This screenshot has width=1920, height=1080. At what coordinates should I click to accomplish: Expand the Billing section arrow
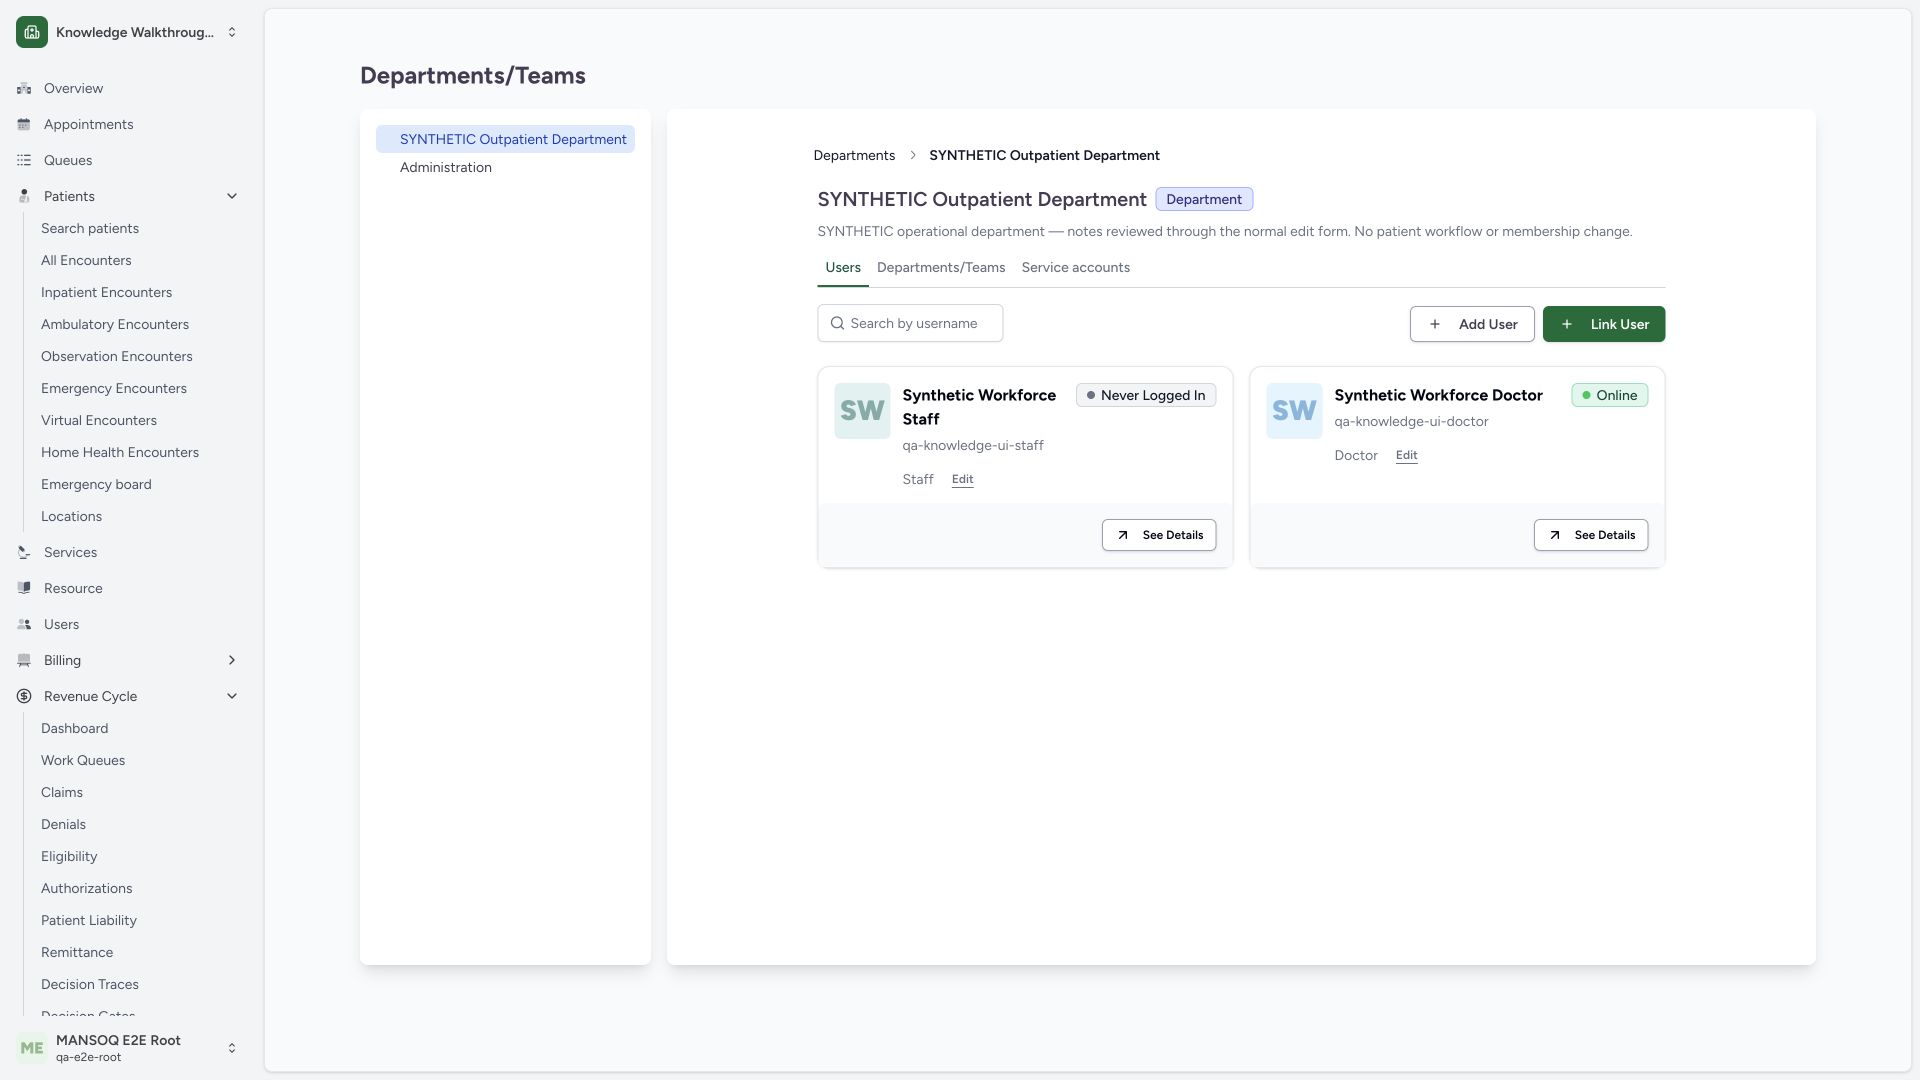coord(232,660)
